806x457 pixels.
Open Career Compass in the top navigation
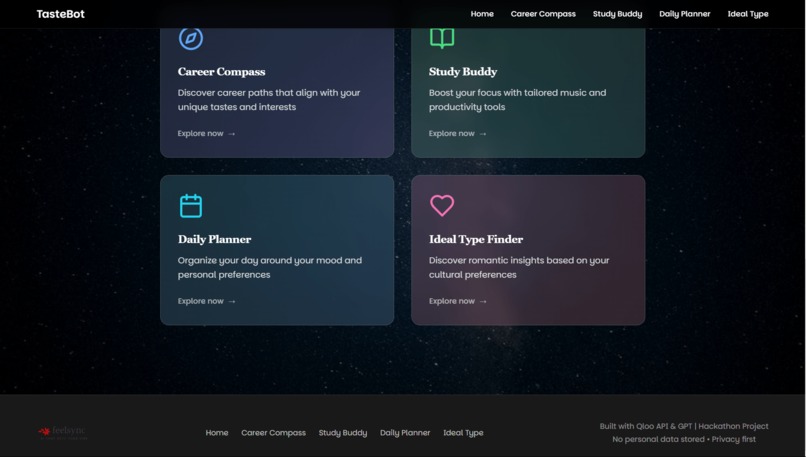tap(543, 14)
